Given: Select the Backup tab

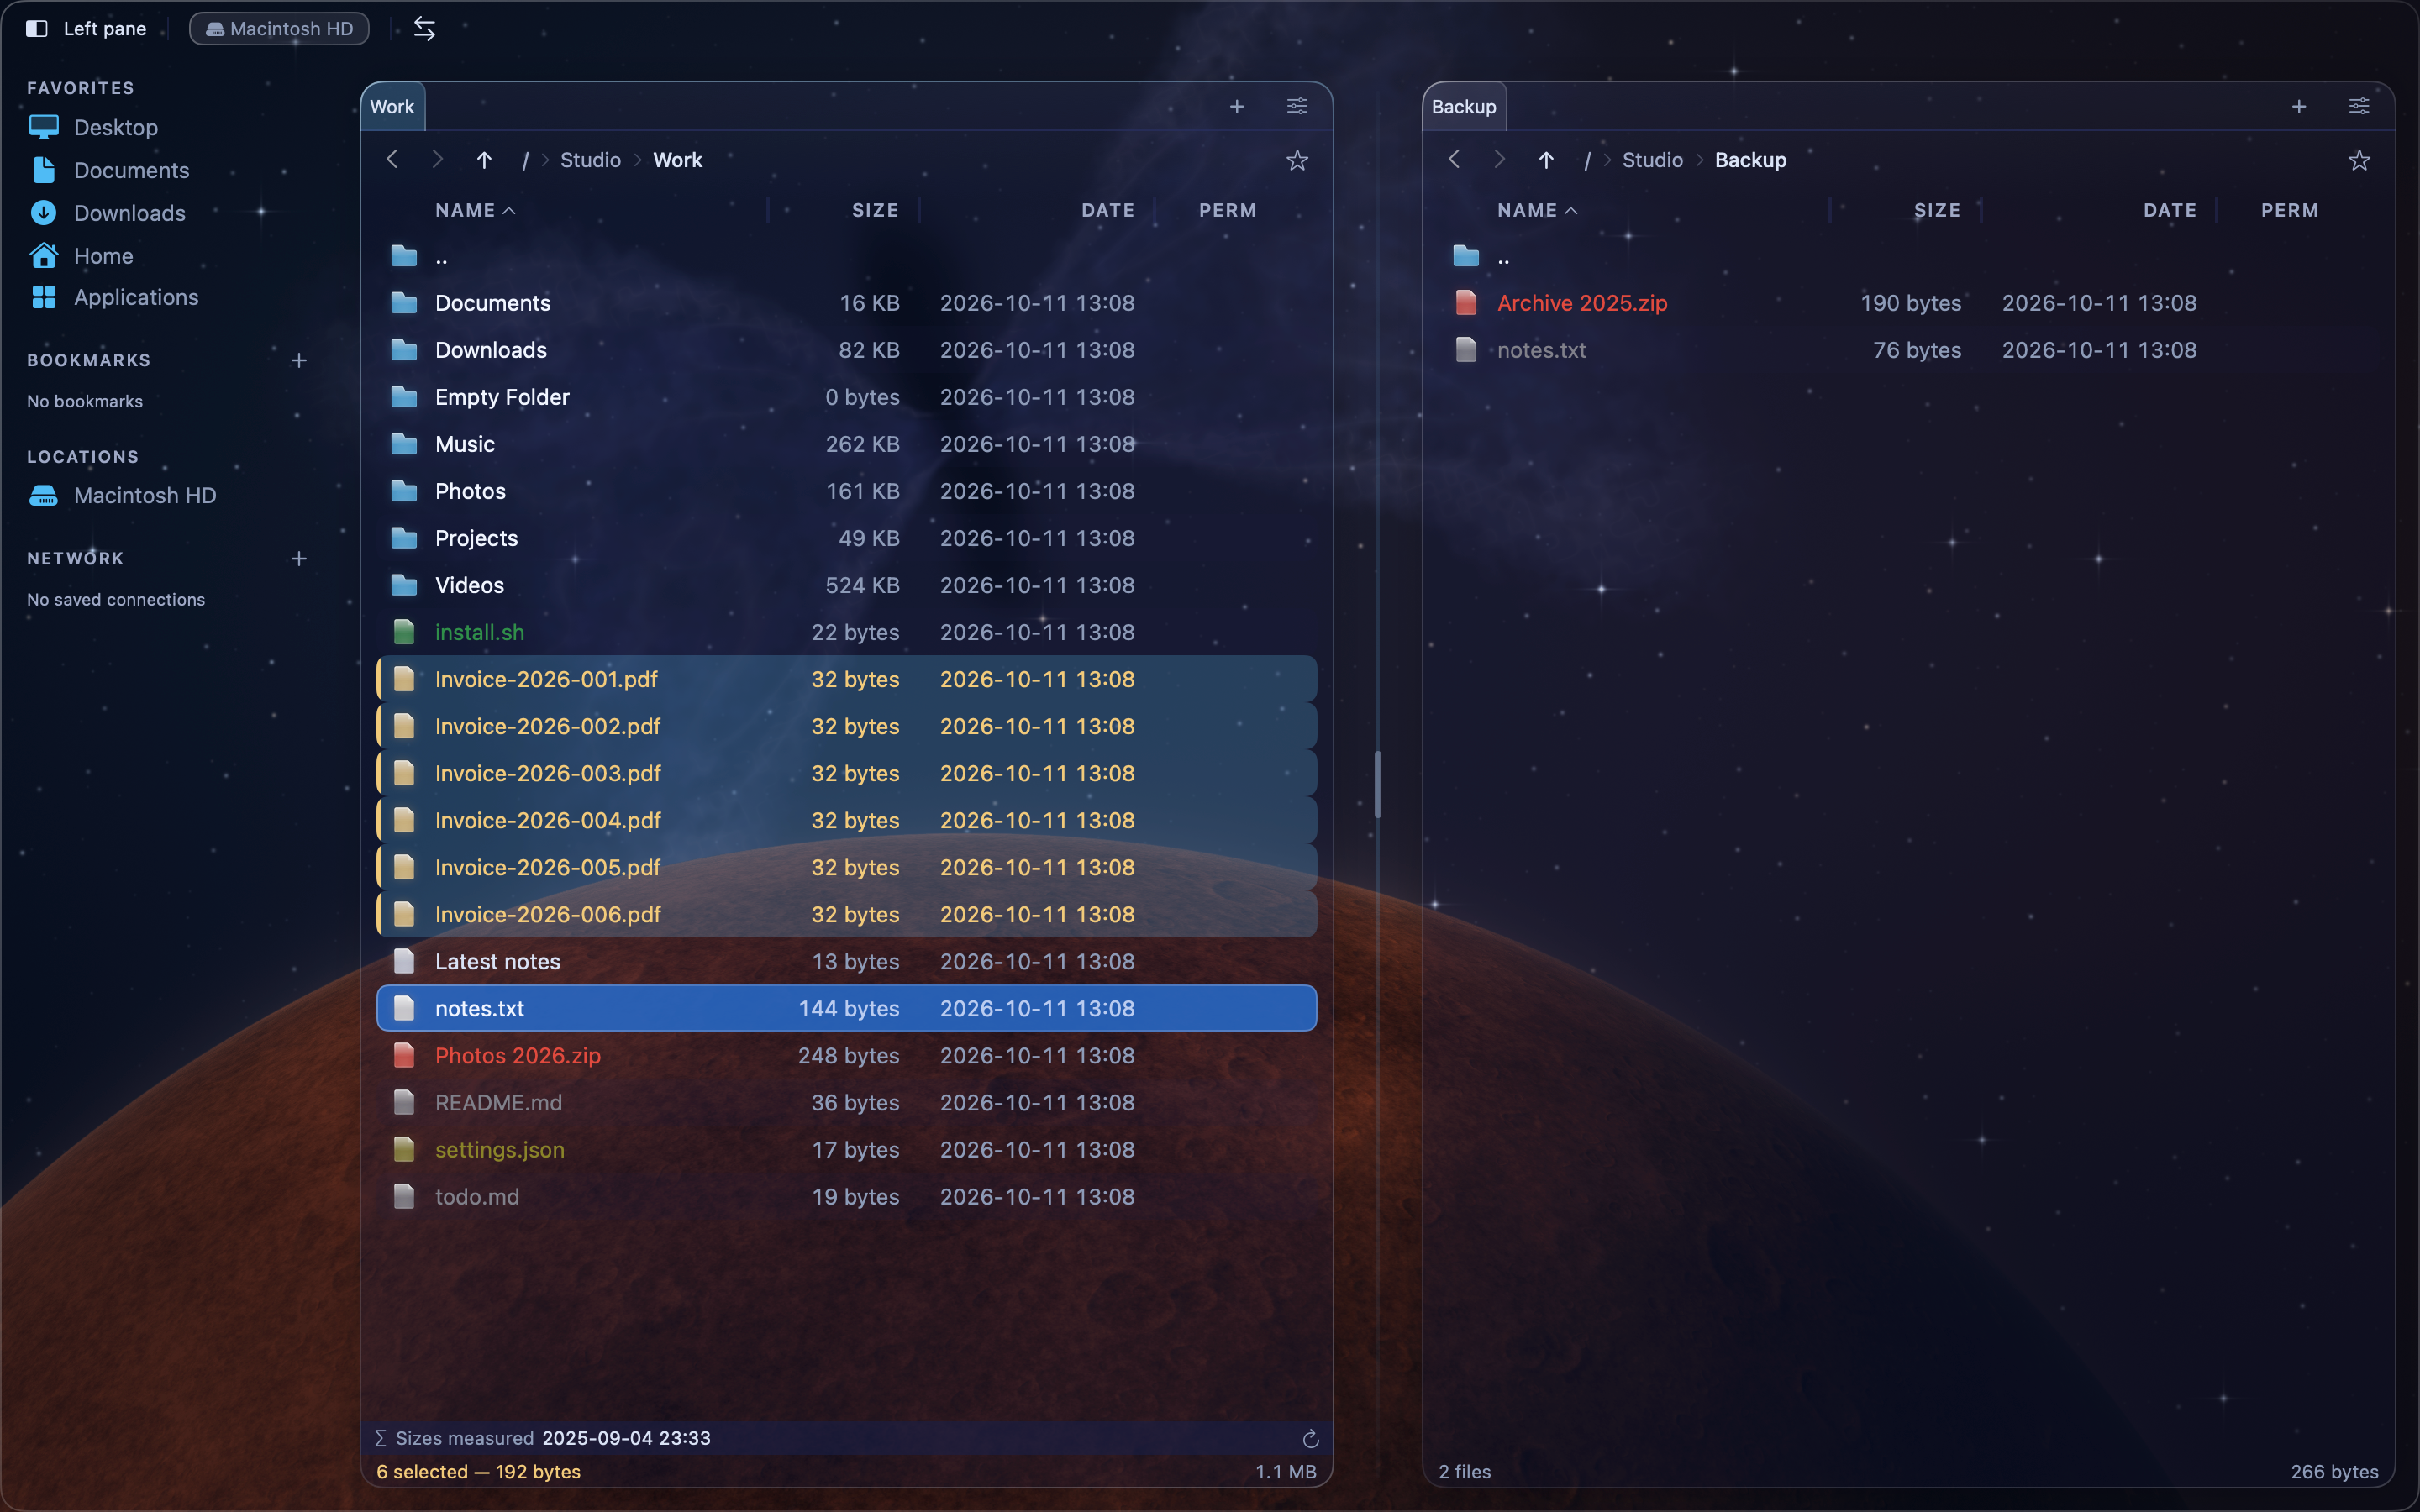Looking at the screenshot, I should [x=1464, y=107].
